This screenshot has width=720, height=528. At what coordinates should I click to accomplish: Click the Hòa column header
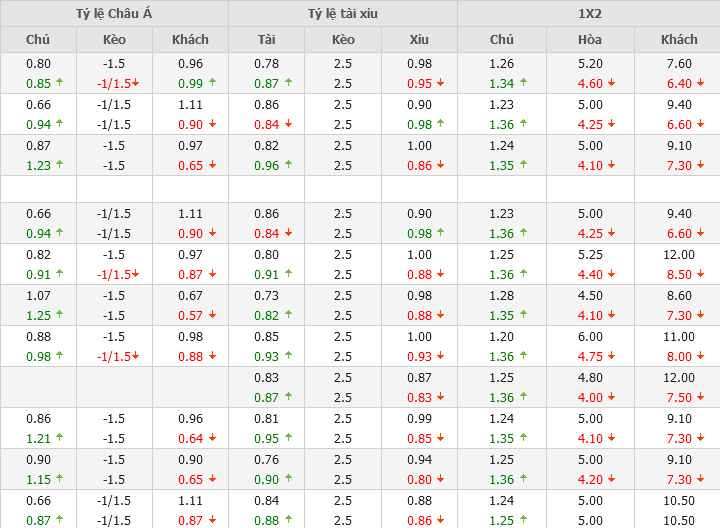[x=590, y=39]
